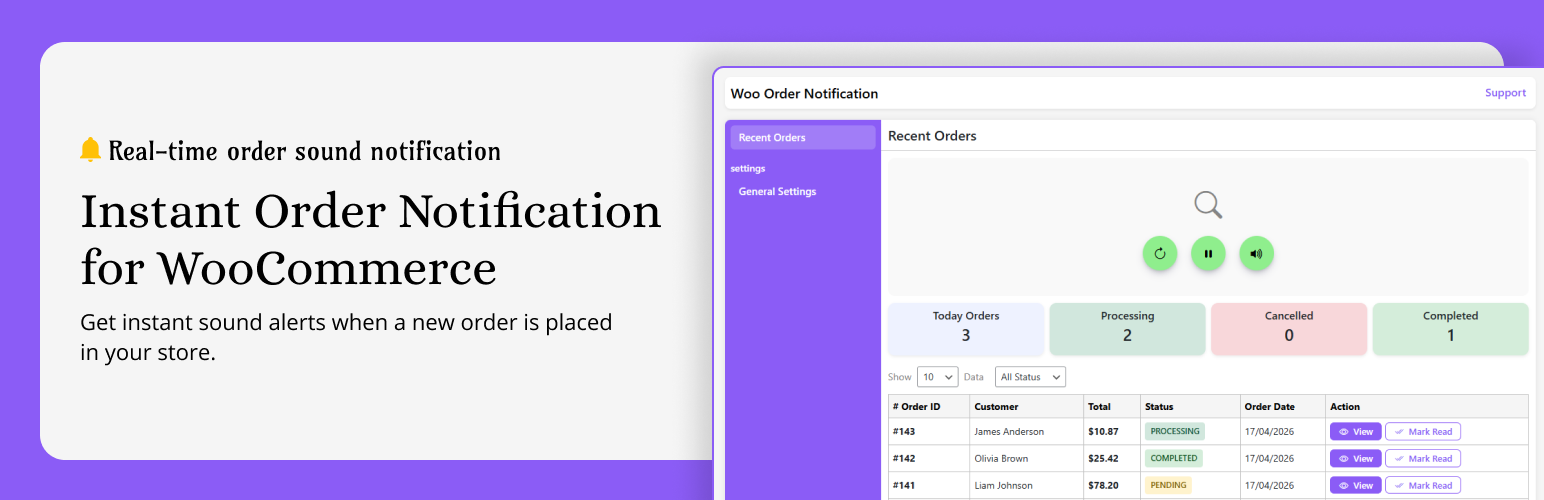The height and width of the screenshot is (500, 1544).
Task: Click the total $78.20
Action: [1103, 486]
